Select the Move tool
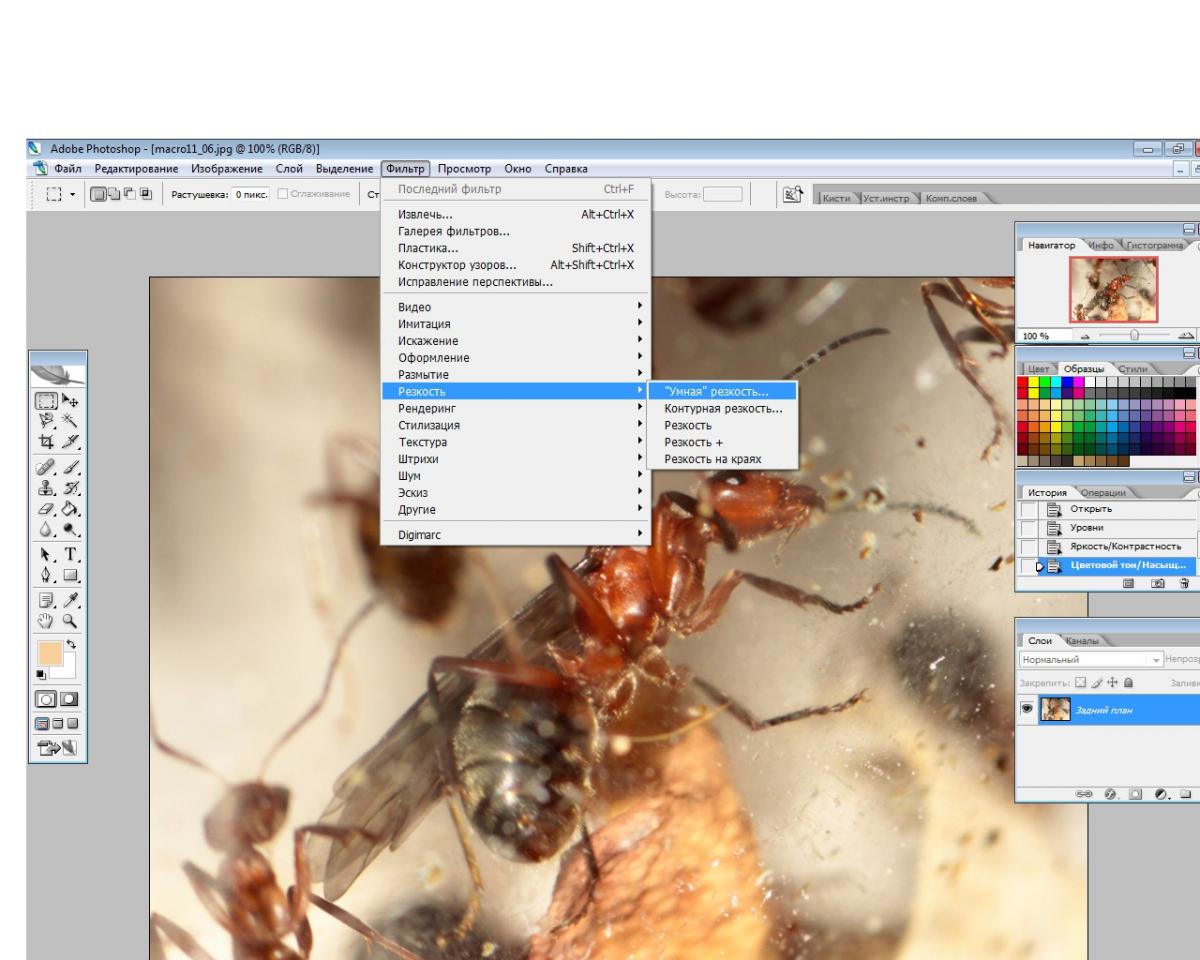The image size is (1200, 960). tap(70, 402)
